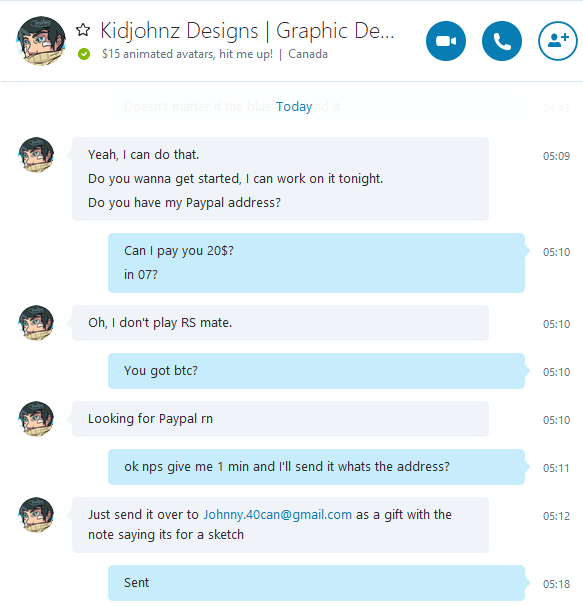Open the Johnny.40can@gmail.com email link
Screen dimensions: 583x607
tap(278, 514)
